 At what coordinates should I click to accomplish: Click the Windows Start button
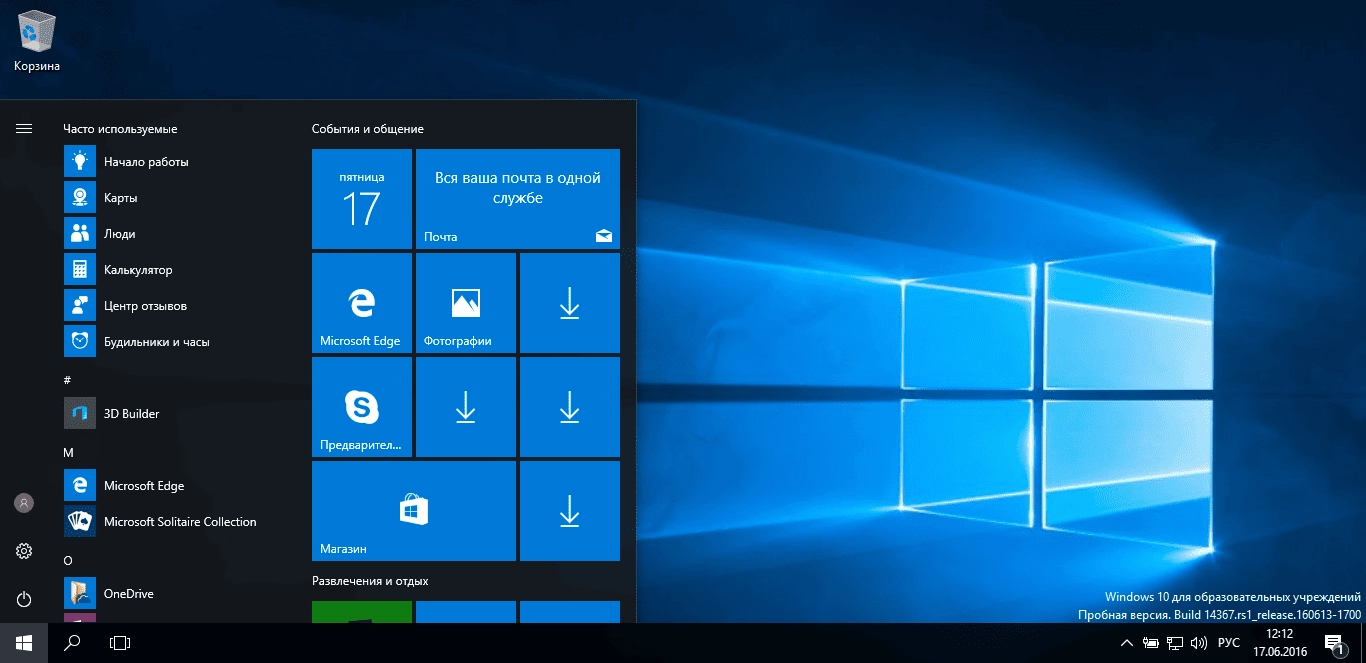pos(24,643)
